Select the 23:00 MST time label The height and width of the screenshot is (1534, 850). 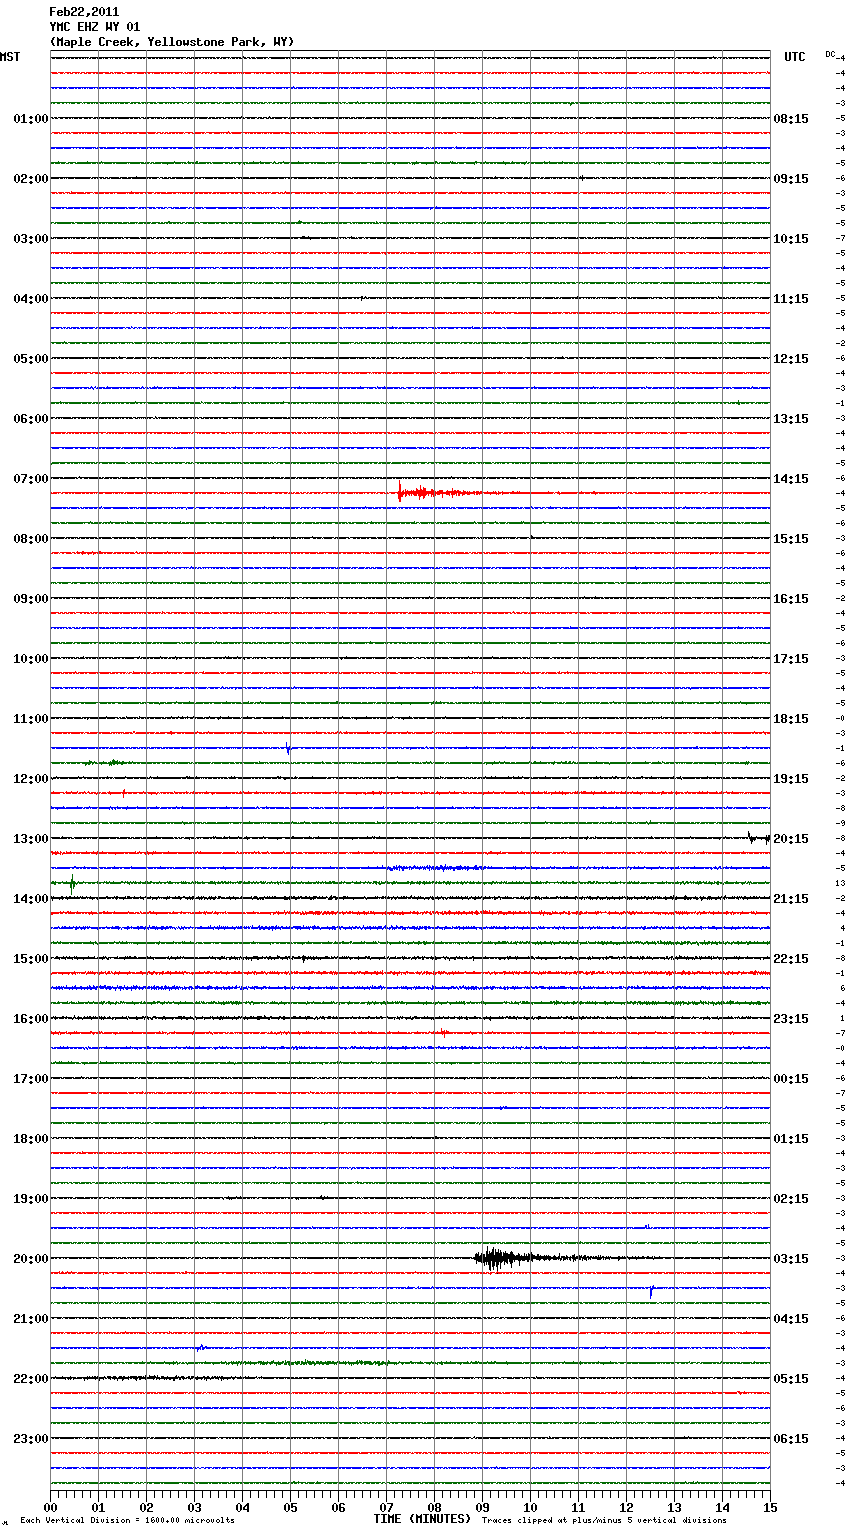coord(31,1439)
